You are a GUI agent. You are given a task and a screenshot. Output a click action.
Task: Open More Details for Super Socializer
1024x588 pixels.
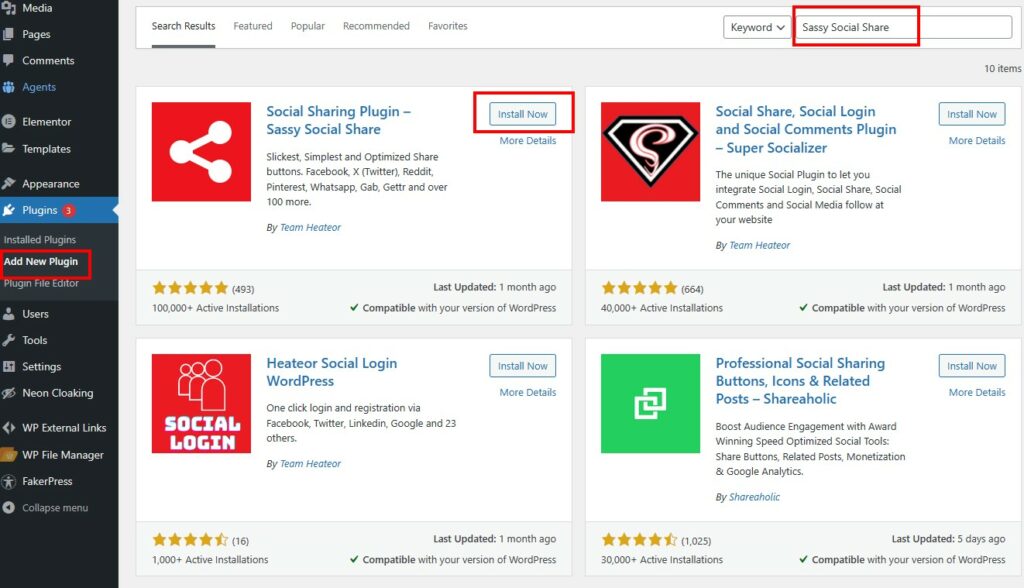(977, 140)
